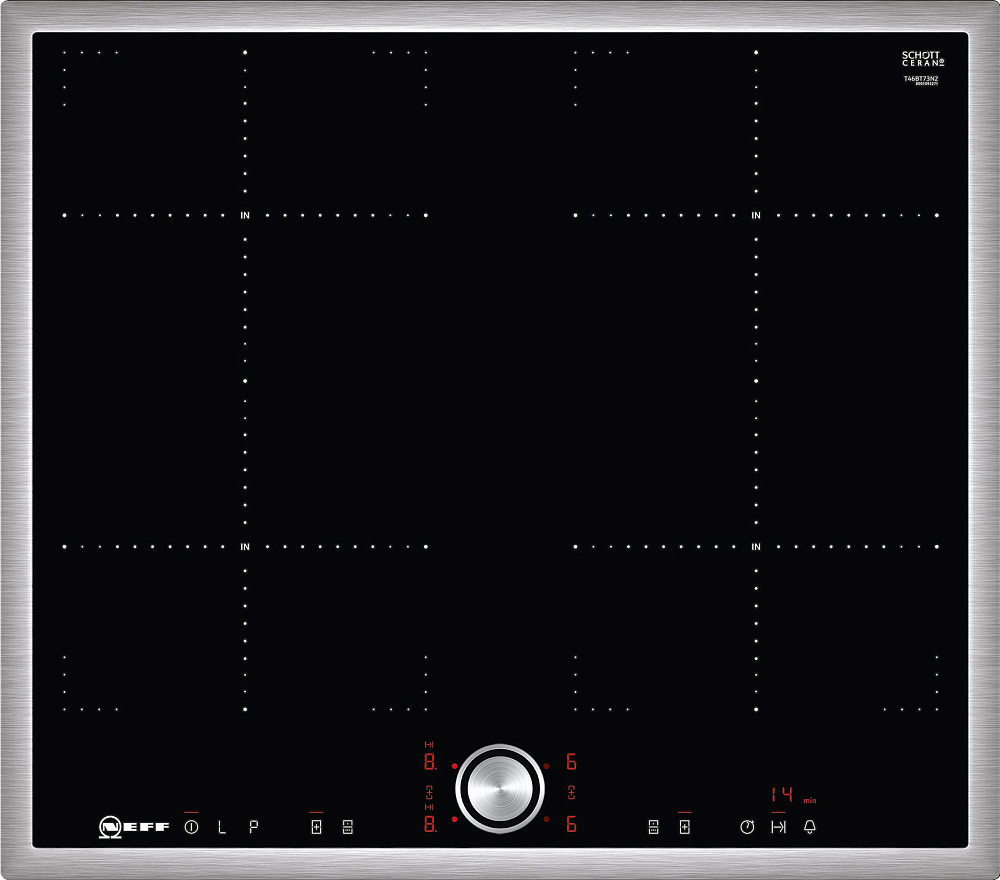Image resolution: width=1000 pixels, height=880 pixels.
Task: Tap the Schott Ceran logo
Action: click(x=922, y=59)
